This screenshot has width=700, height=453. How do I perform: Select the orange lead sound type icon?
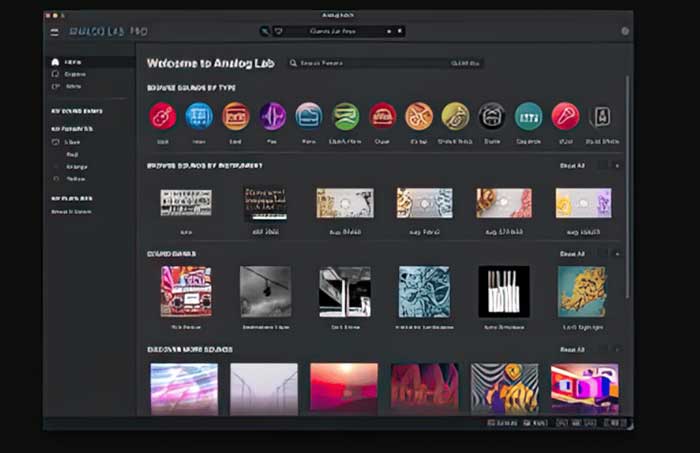point(236,116)
